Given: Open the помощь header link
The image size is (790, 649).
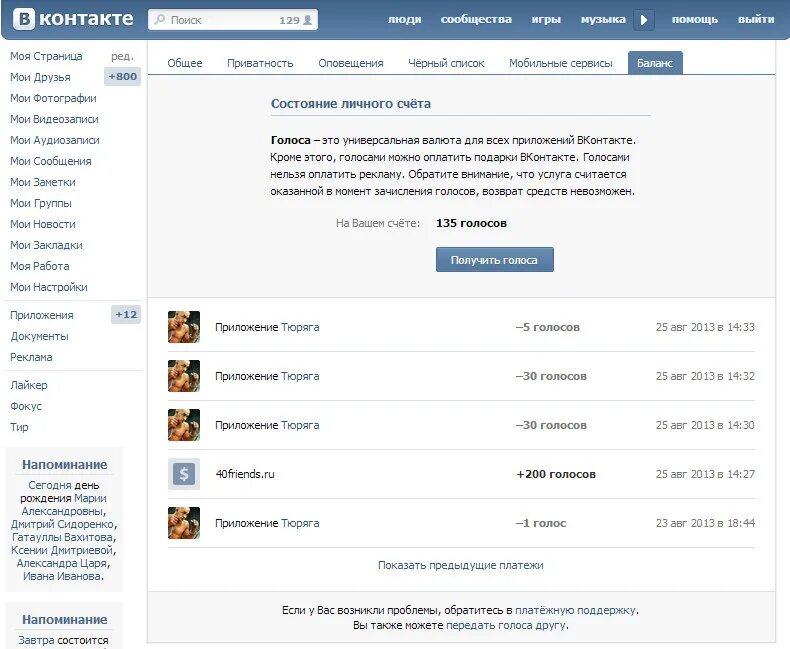Looking at the screenshot, I should click(695, 19).
